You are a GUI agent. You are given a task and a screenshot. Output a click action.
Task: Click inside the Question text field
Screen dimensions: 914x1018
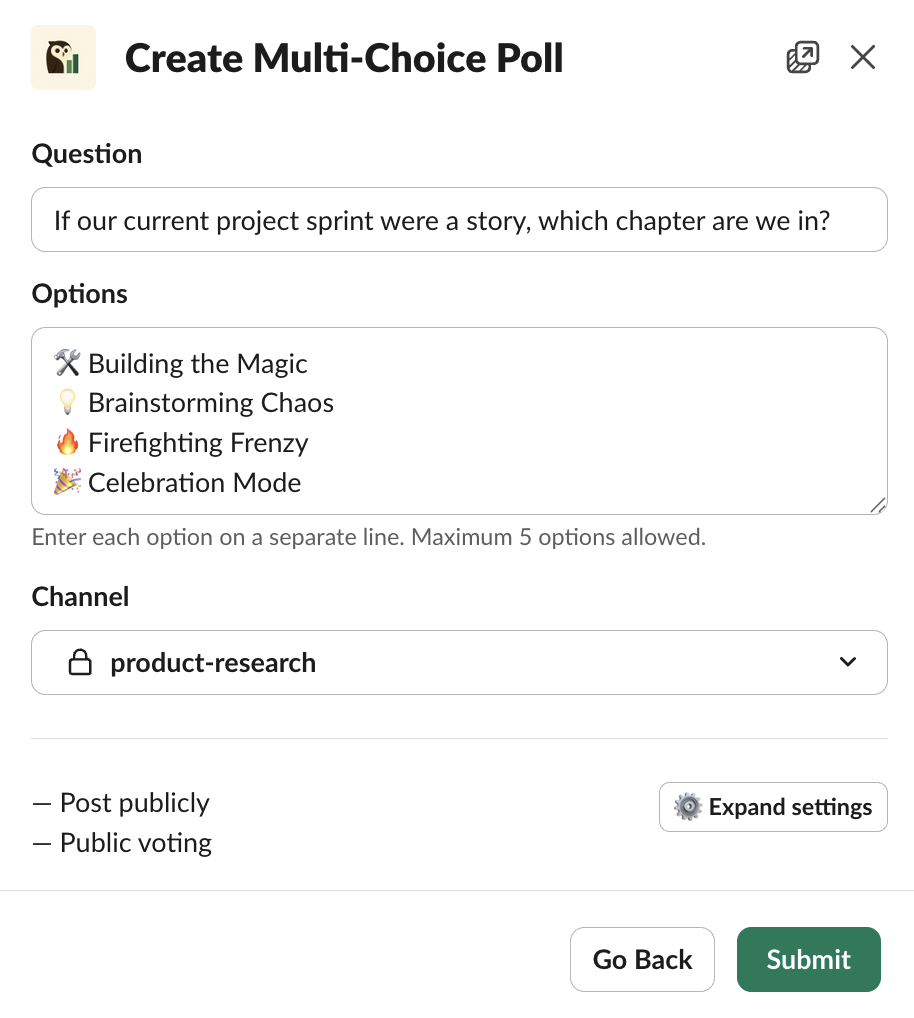click(459, 220)
